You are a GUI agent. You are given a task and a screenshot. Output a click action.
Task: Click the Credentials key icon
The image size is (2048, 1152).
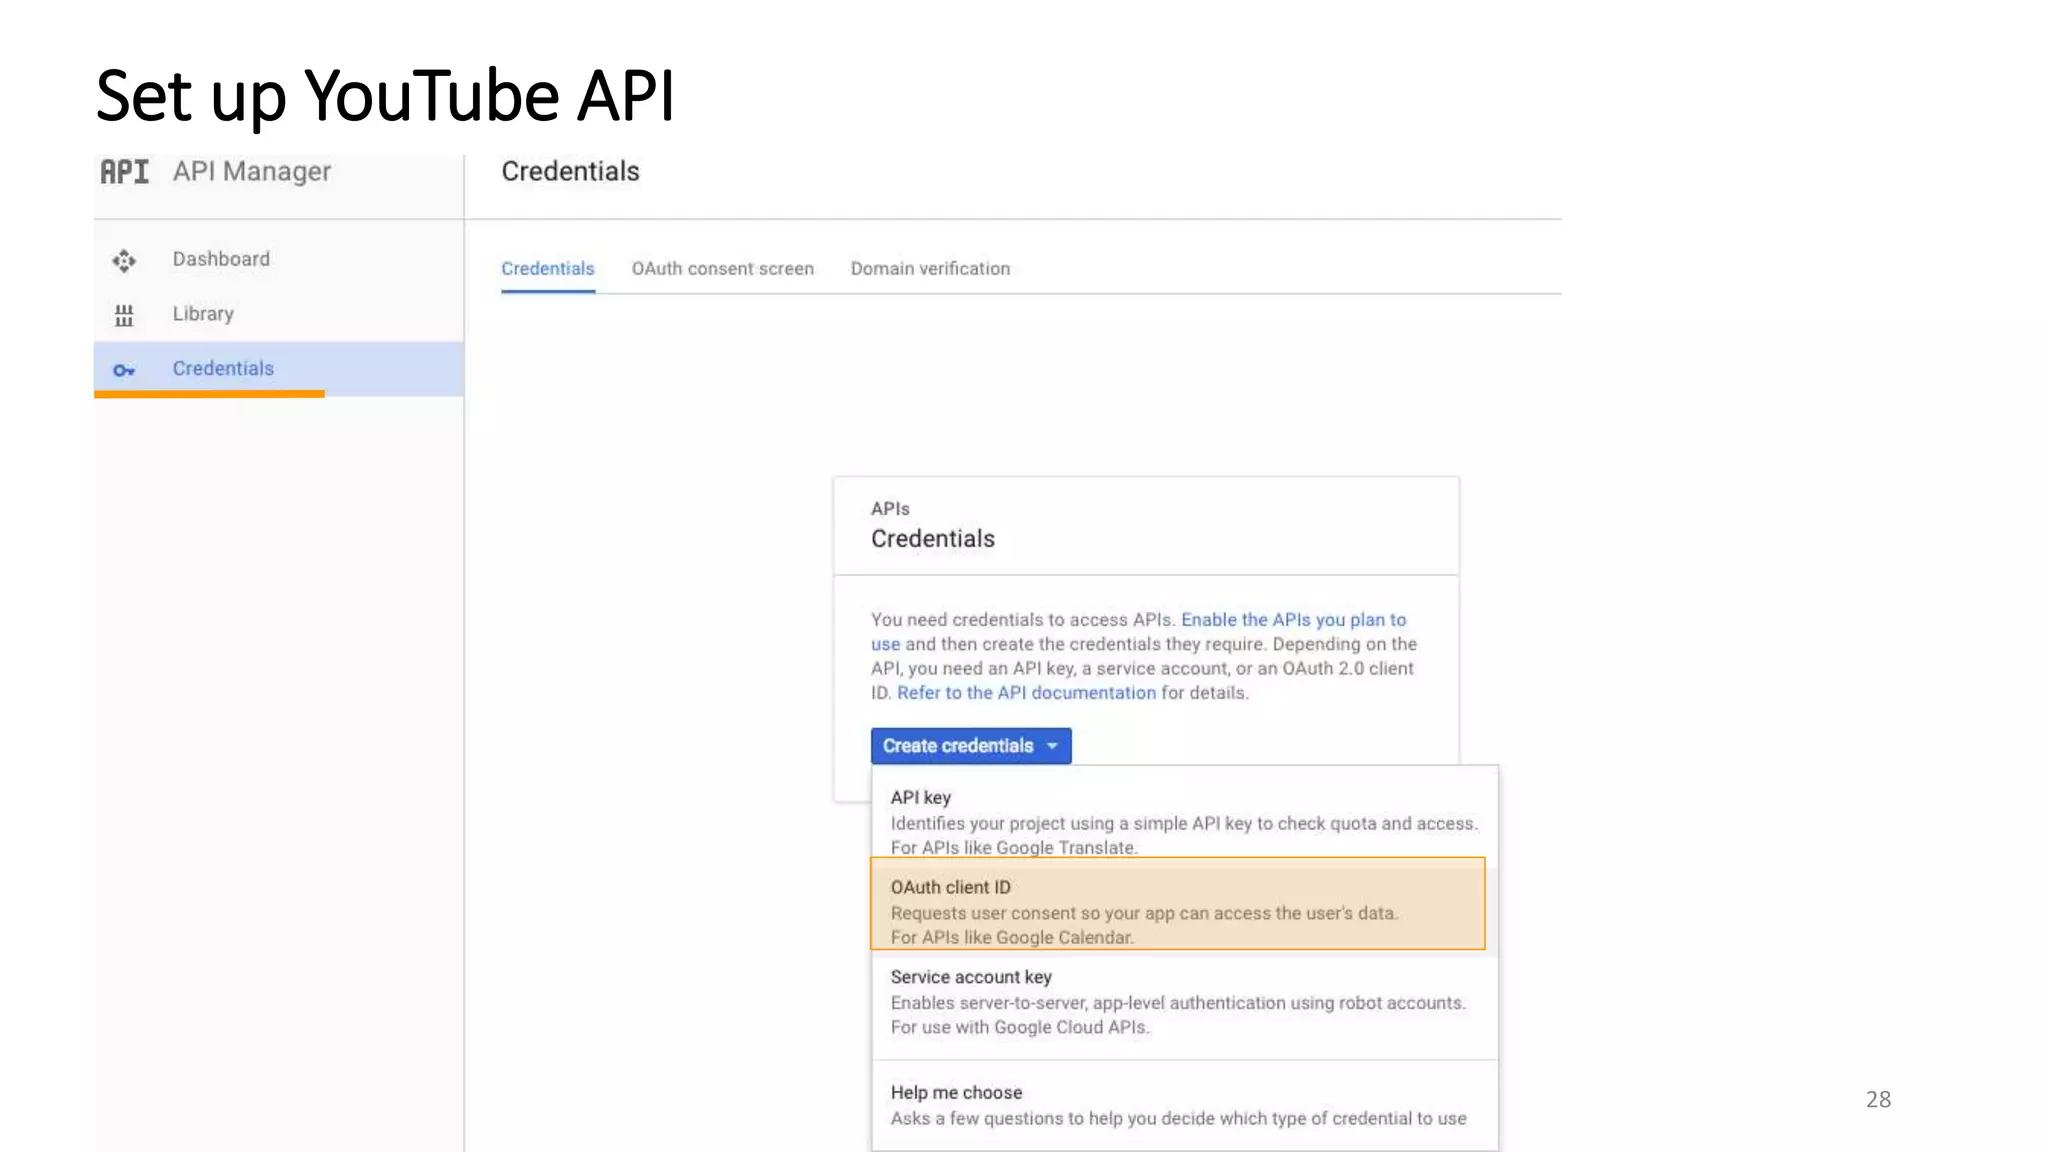coord(124,371)
